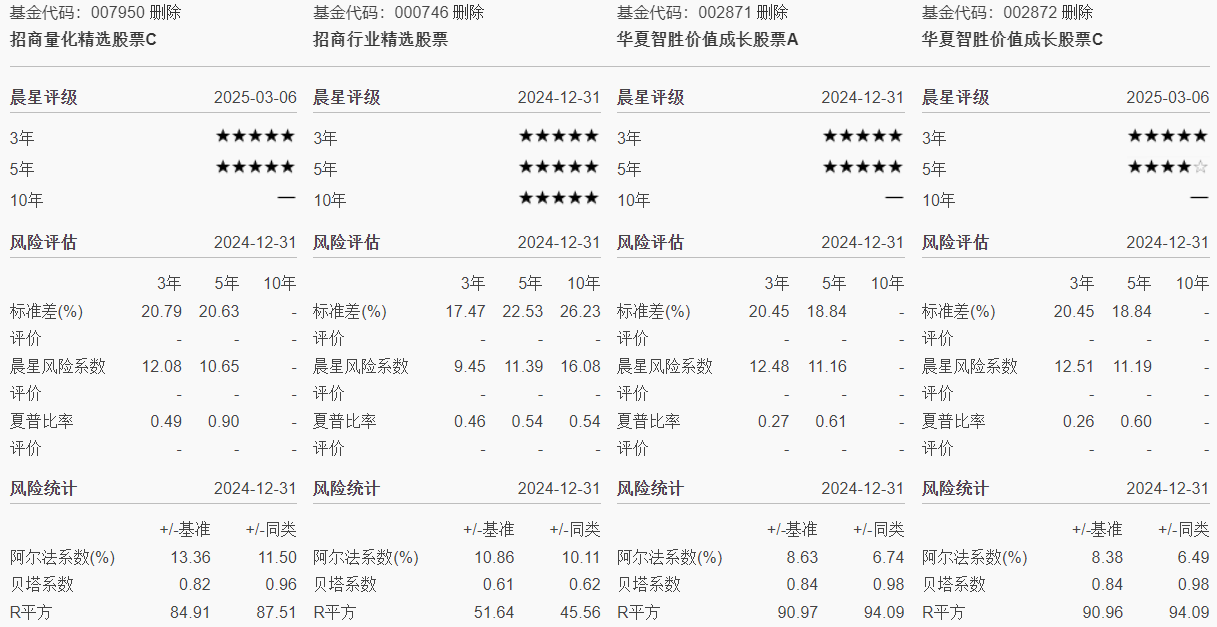
Task: Click the 夏普比率 value 0.46
Action: 470,422
